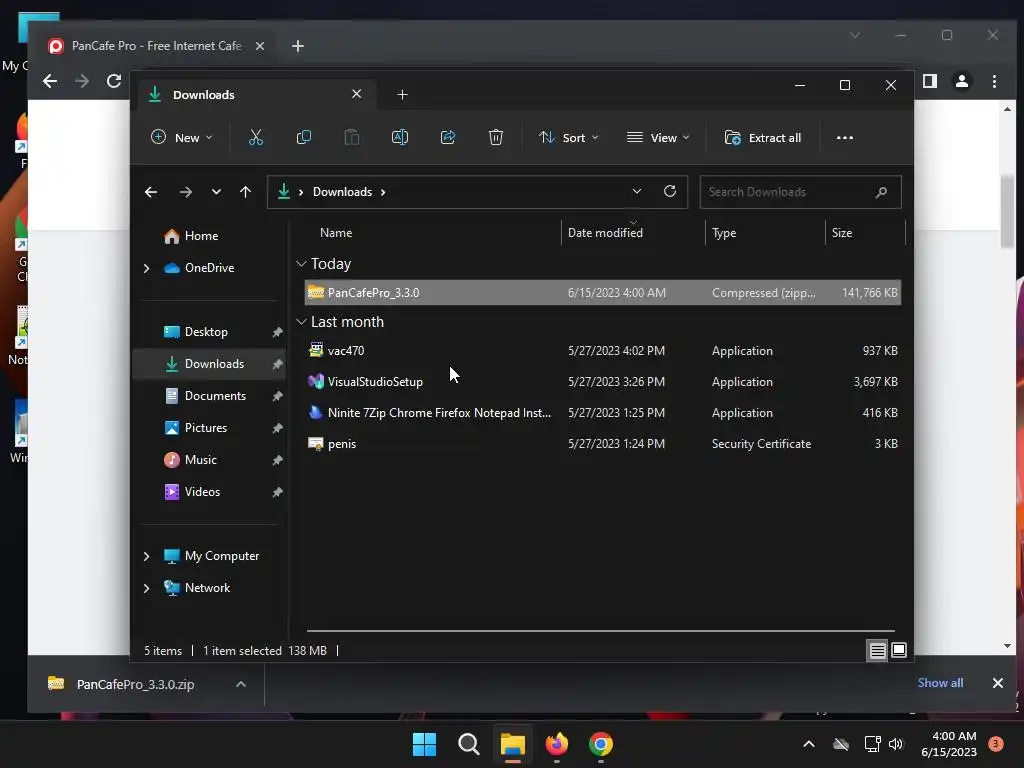Click the Paste clipboard icon
1024x768 pixels.
point(352,137)
